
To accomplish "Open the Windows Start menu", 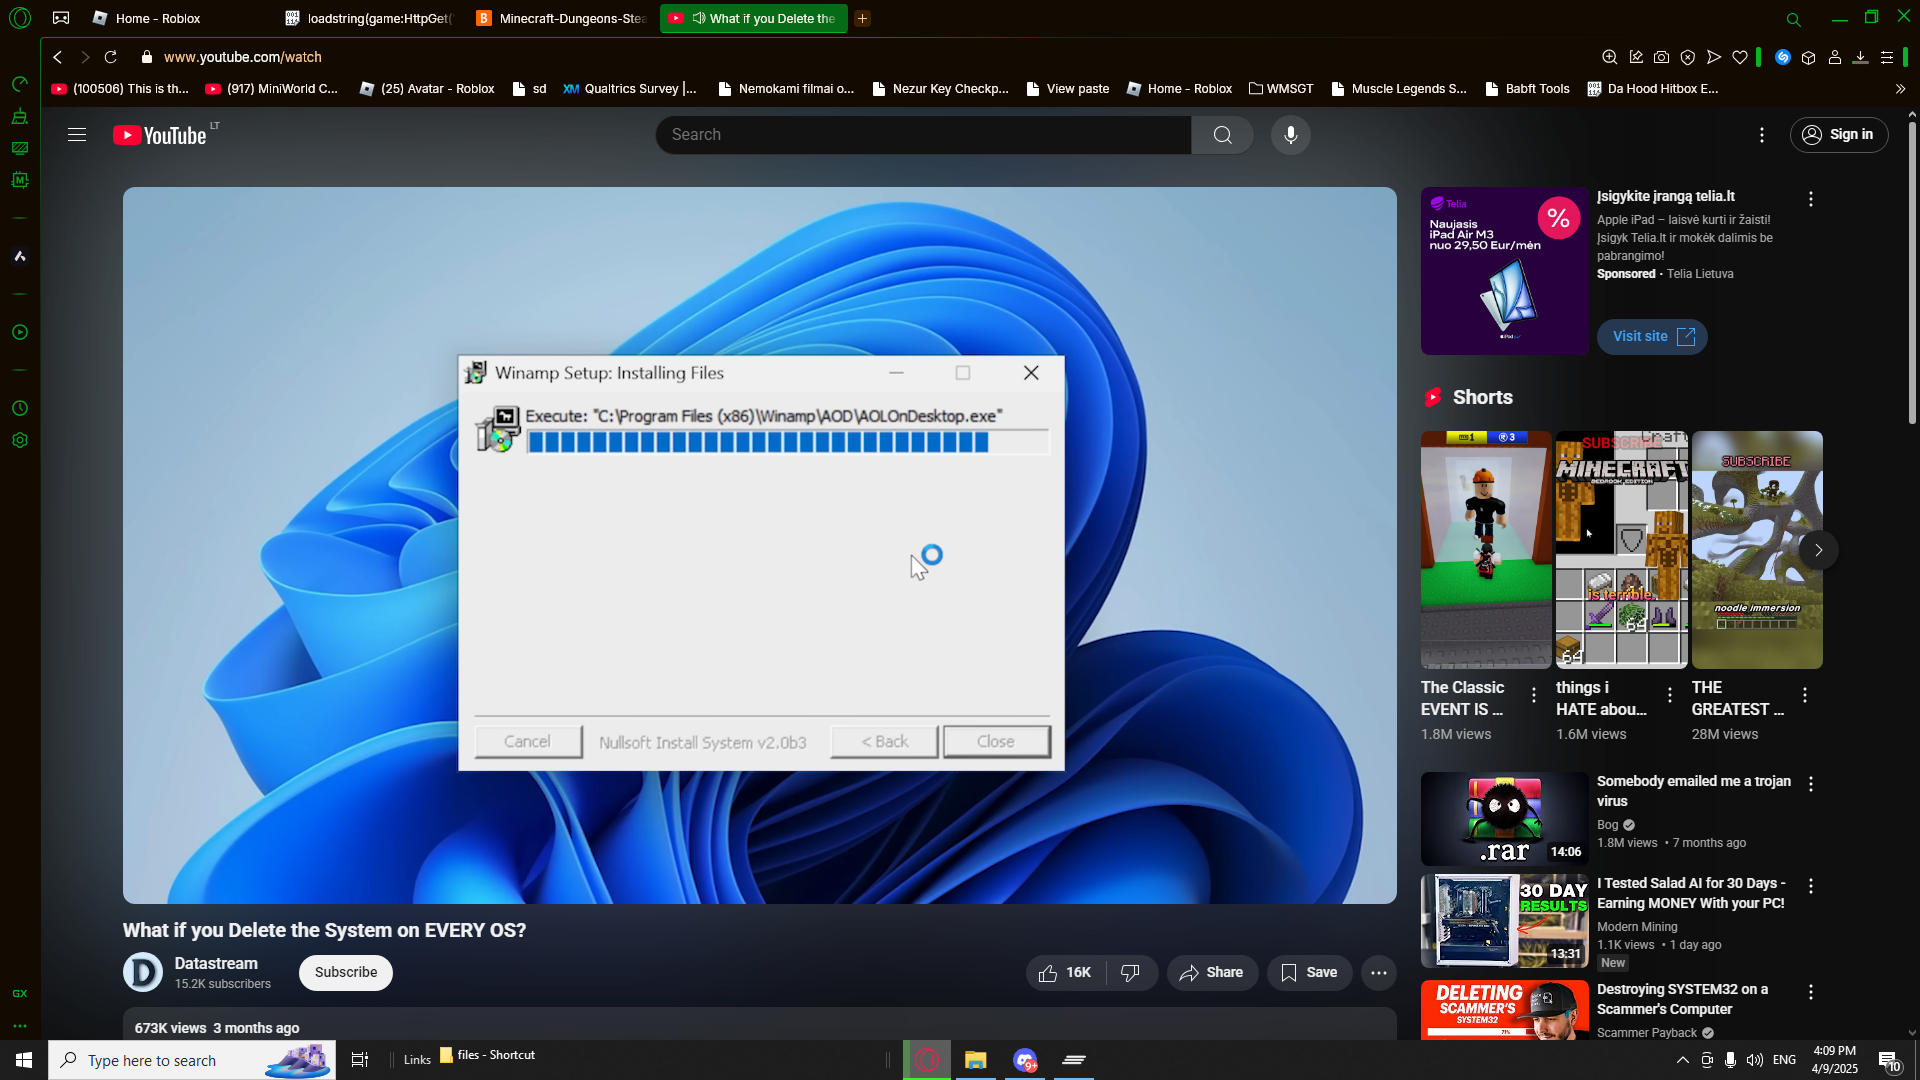I will click(x=24, y=1060).
